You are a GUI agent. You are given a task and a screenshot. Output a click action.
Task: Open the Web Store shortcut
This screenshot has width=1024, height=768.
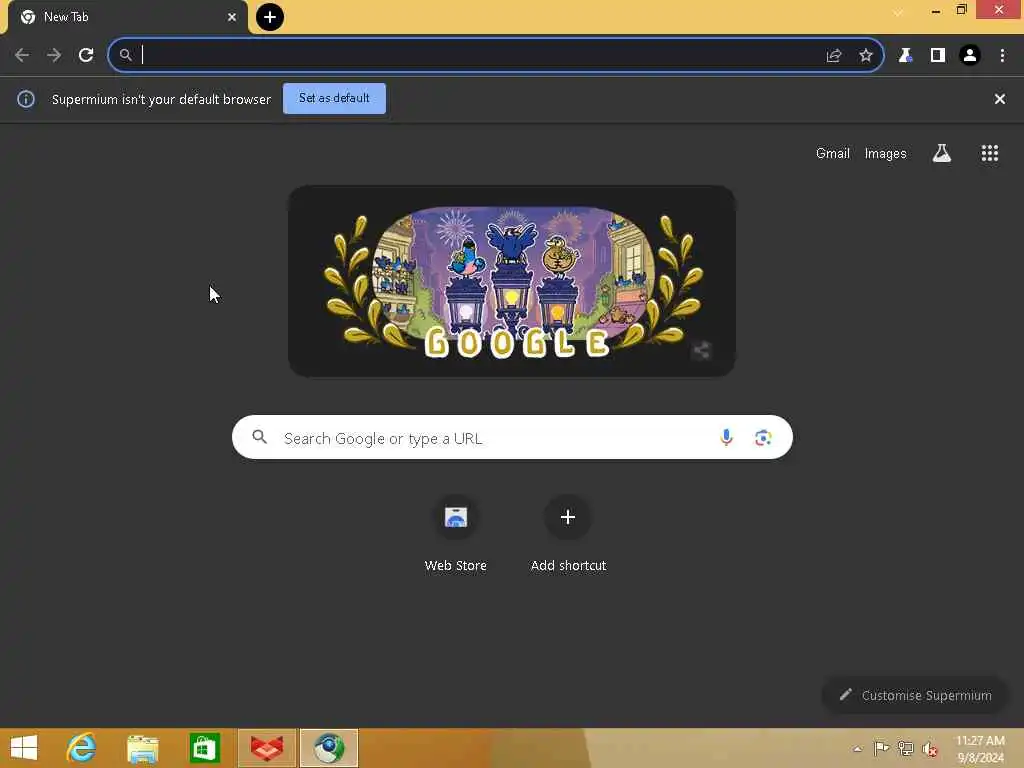click(456, 536)
